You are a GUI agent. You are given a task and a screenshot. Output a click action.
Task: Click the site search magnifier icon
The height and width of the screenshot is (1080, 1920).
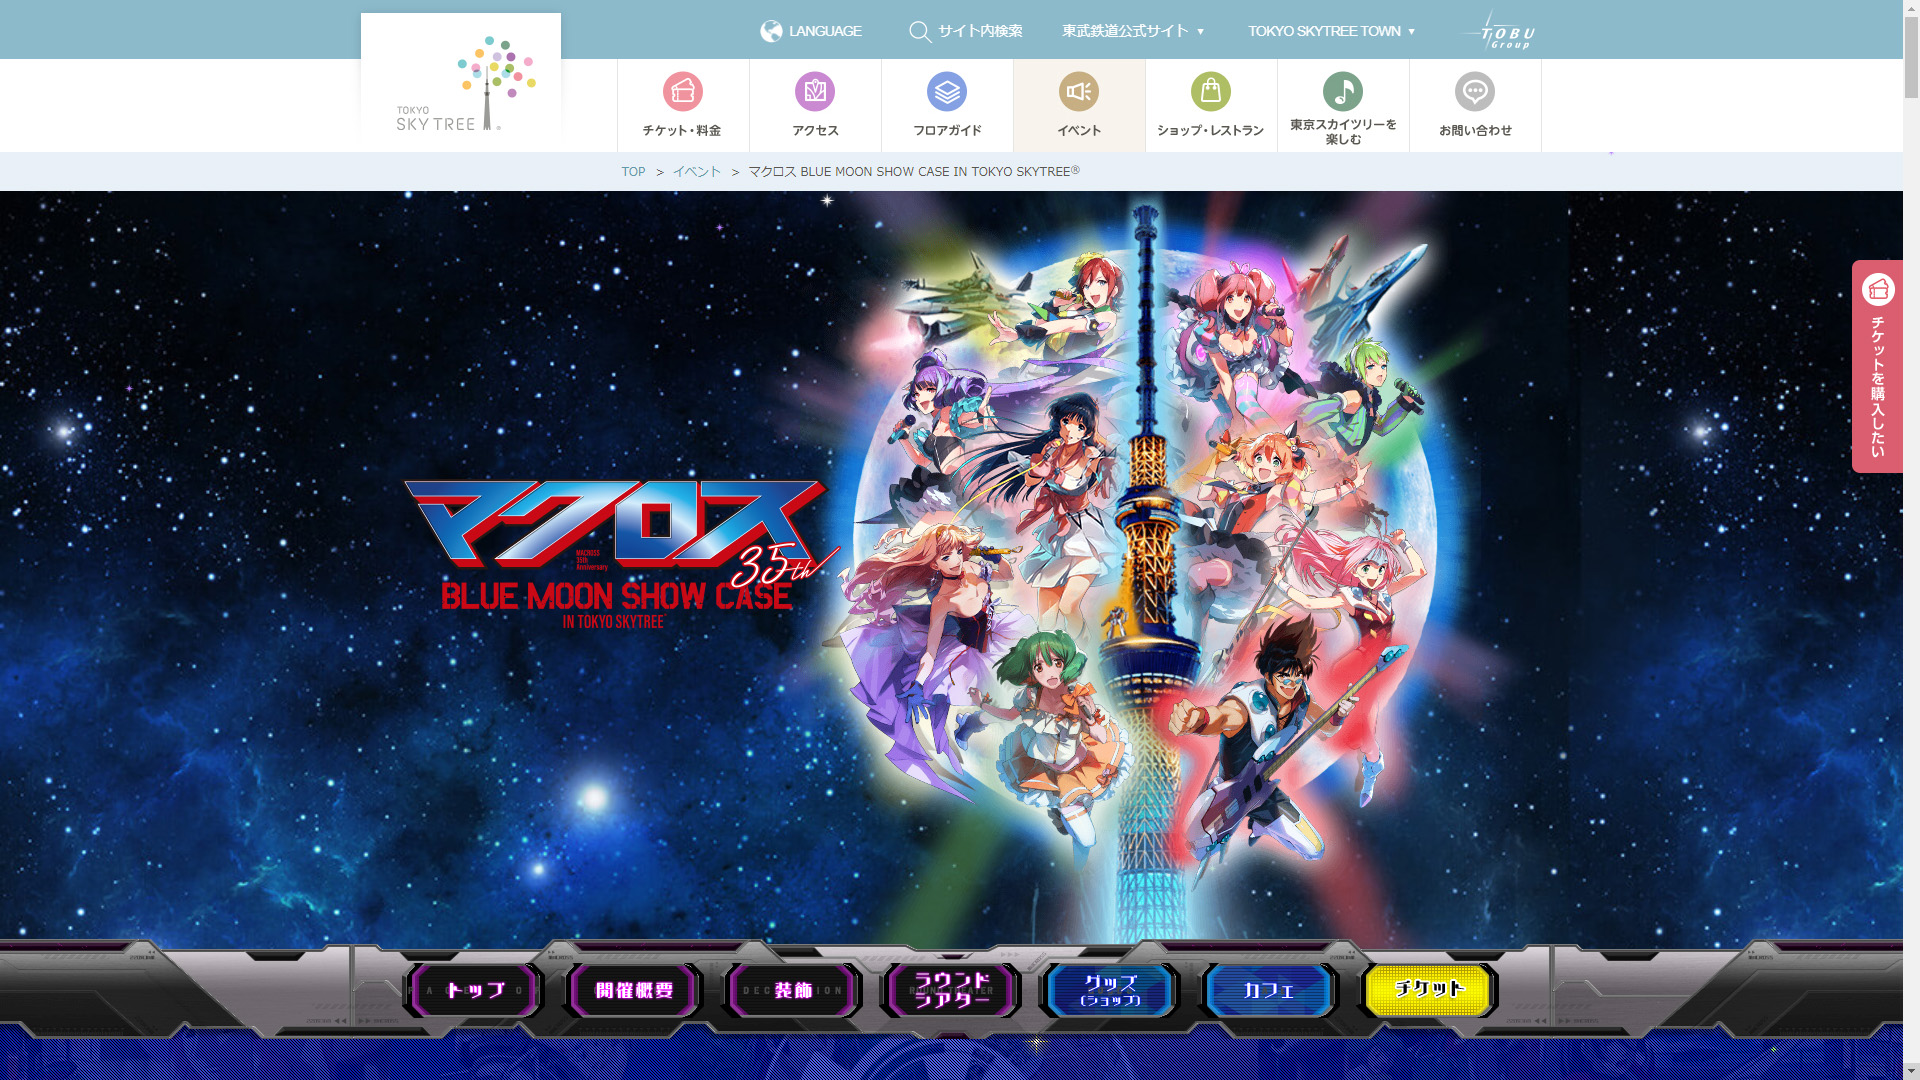(x=920, y=32)
